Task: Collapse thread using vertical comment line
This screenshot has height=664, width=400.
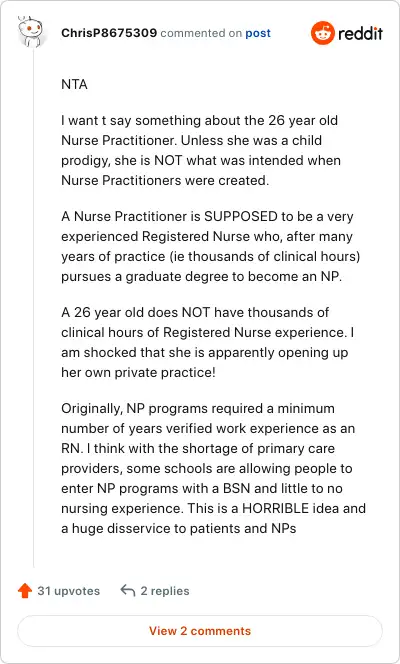Action: click(x=34, y=307)
